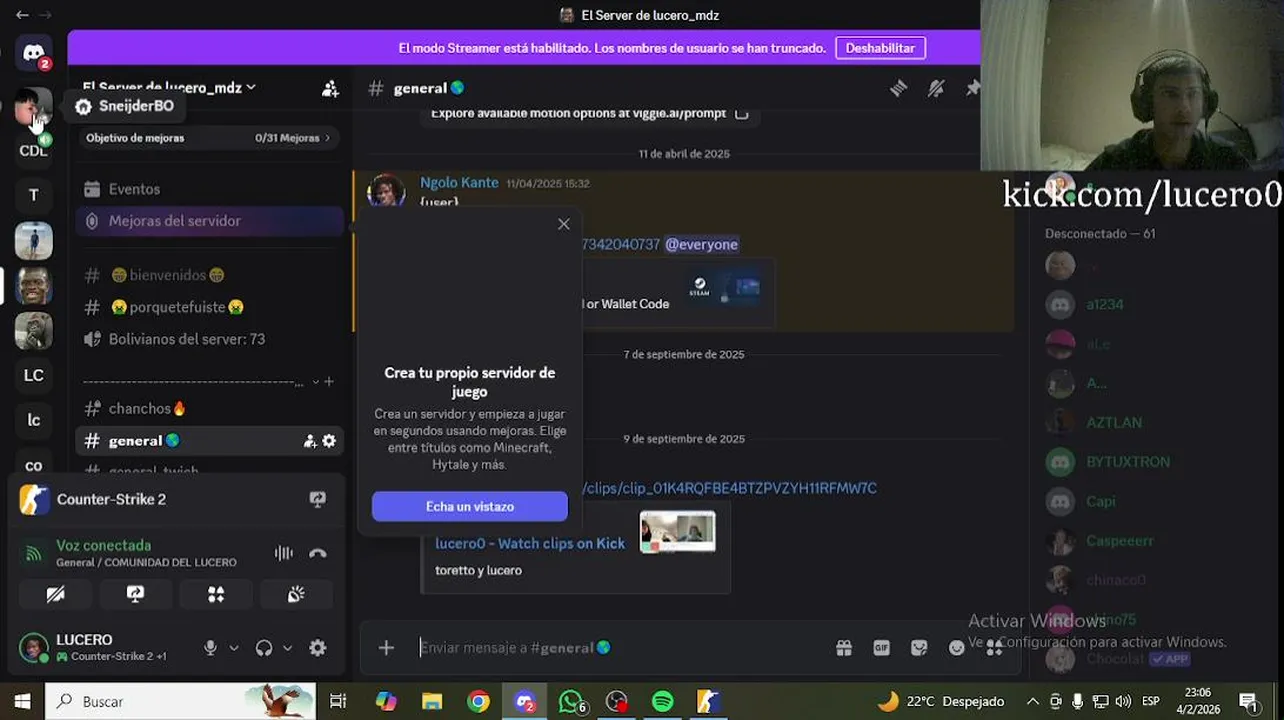Open the Bolivianos del server: 73 voice channel

(210, 339)
